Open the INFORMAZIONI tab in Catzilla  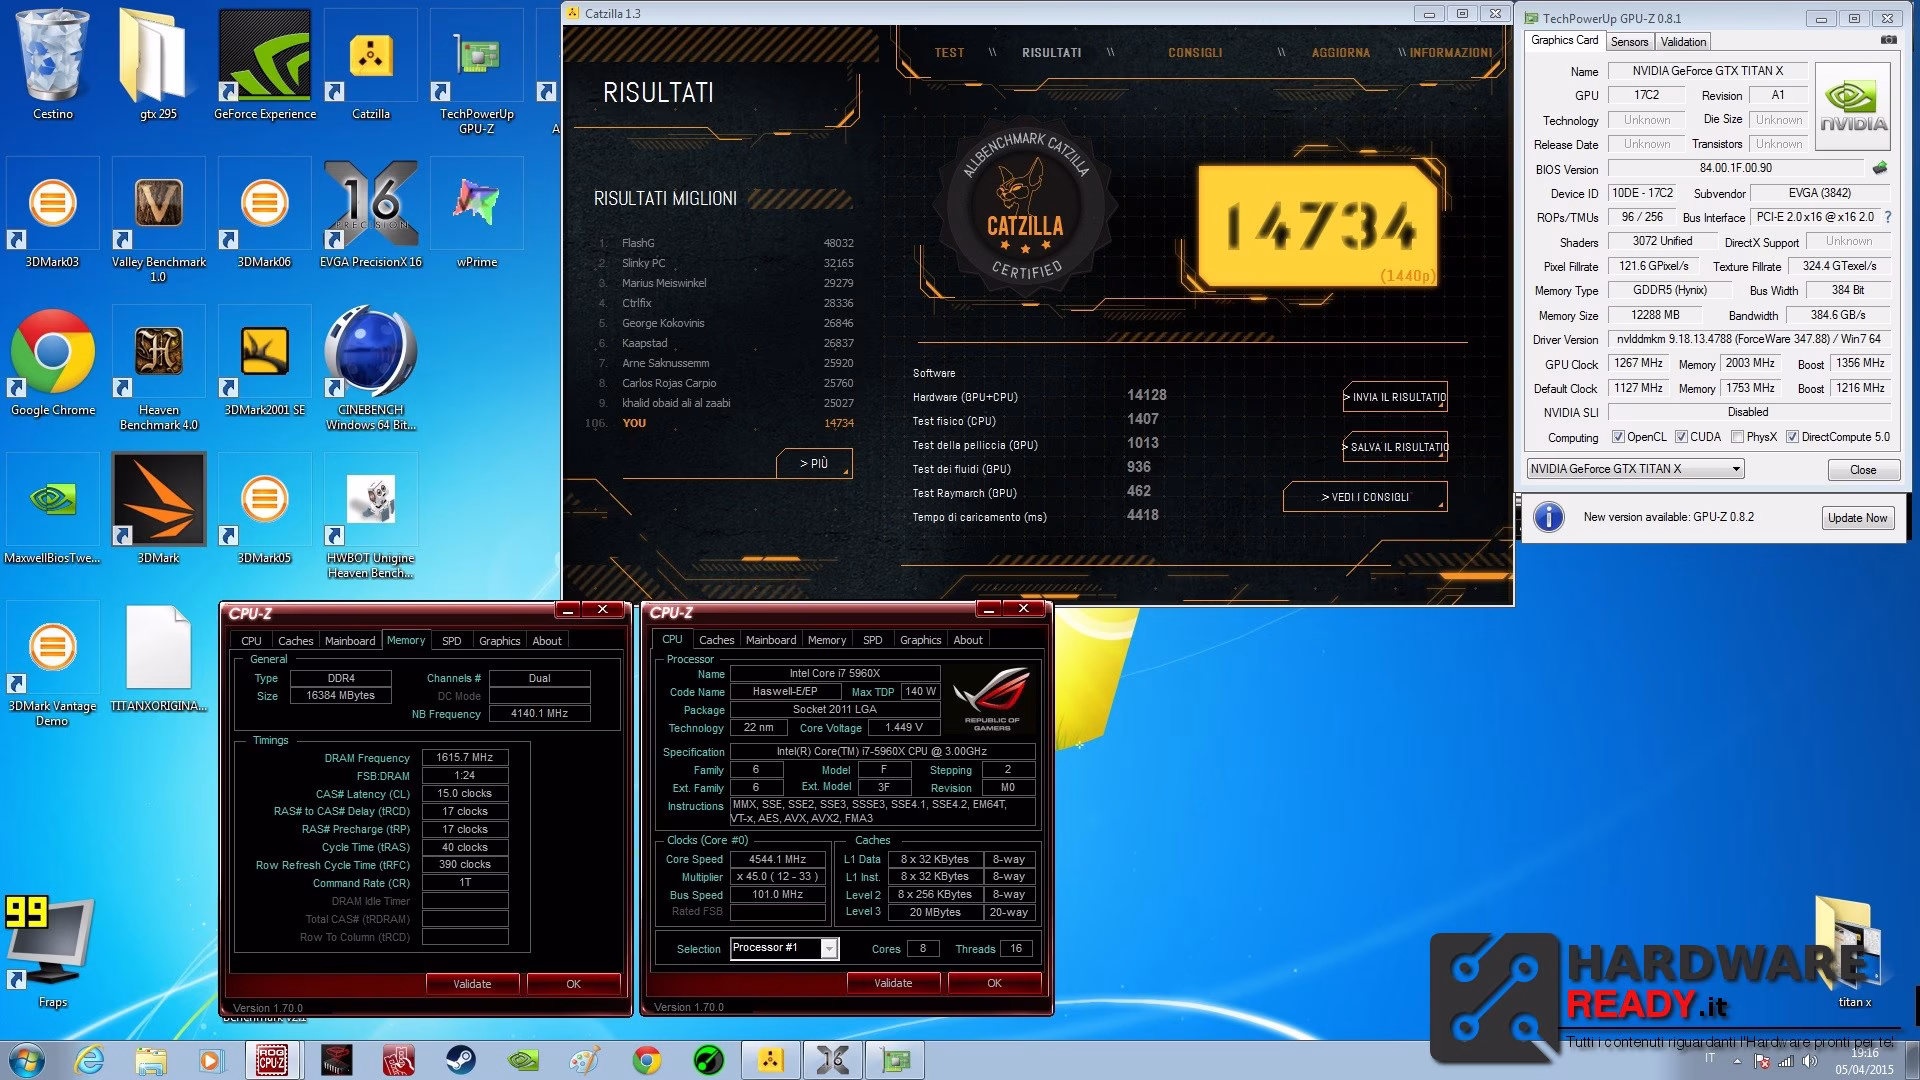coord(1451,53)
